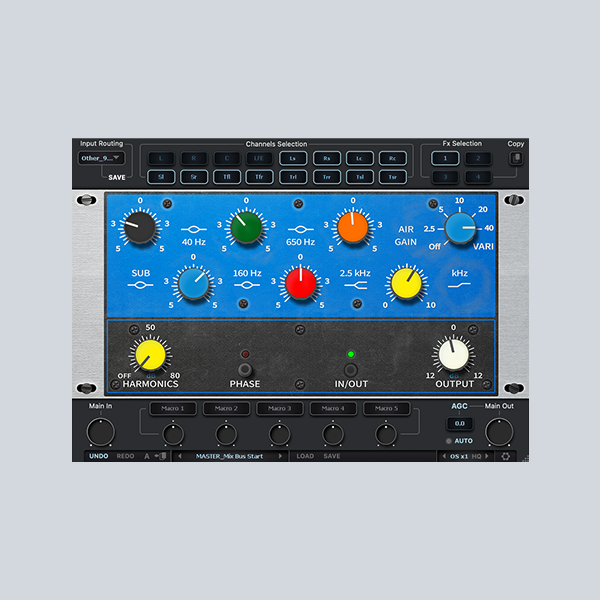Toggle the Tsr channel button
600x600 pixels.
[x=393, y=177]
